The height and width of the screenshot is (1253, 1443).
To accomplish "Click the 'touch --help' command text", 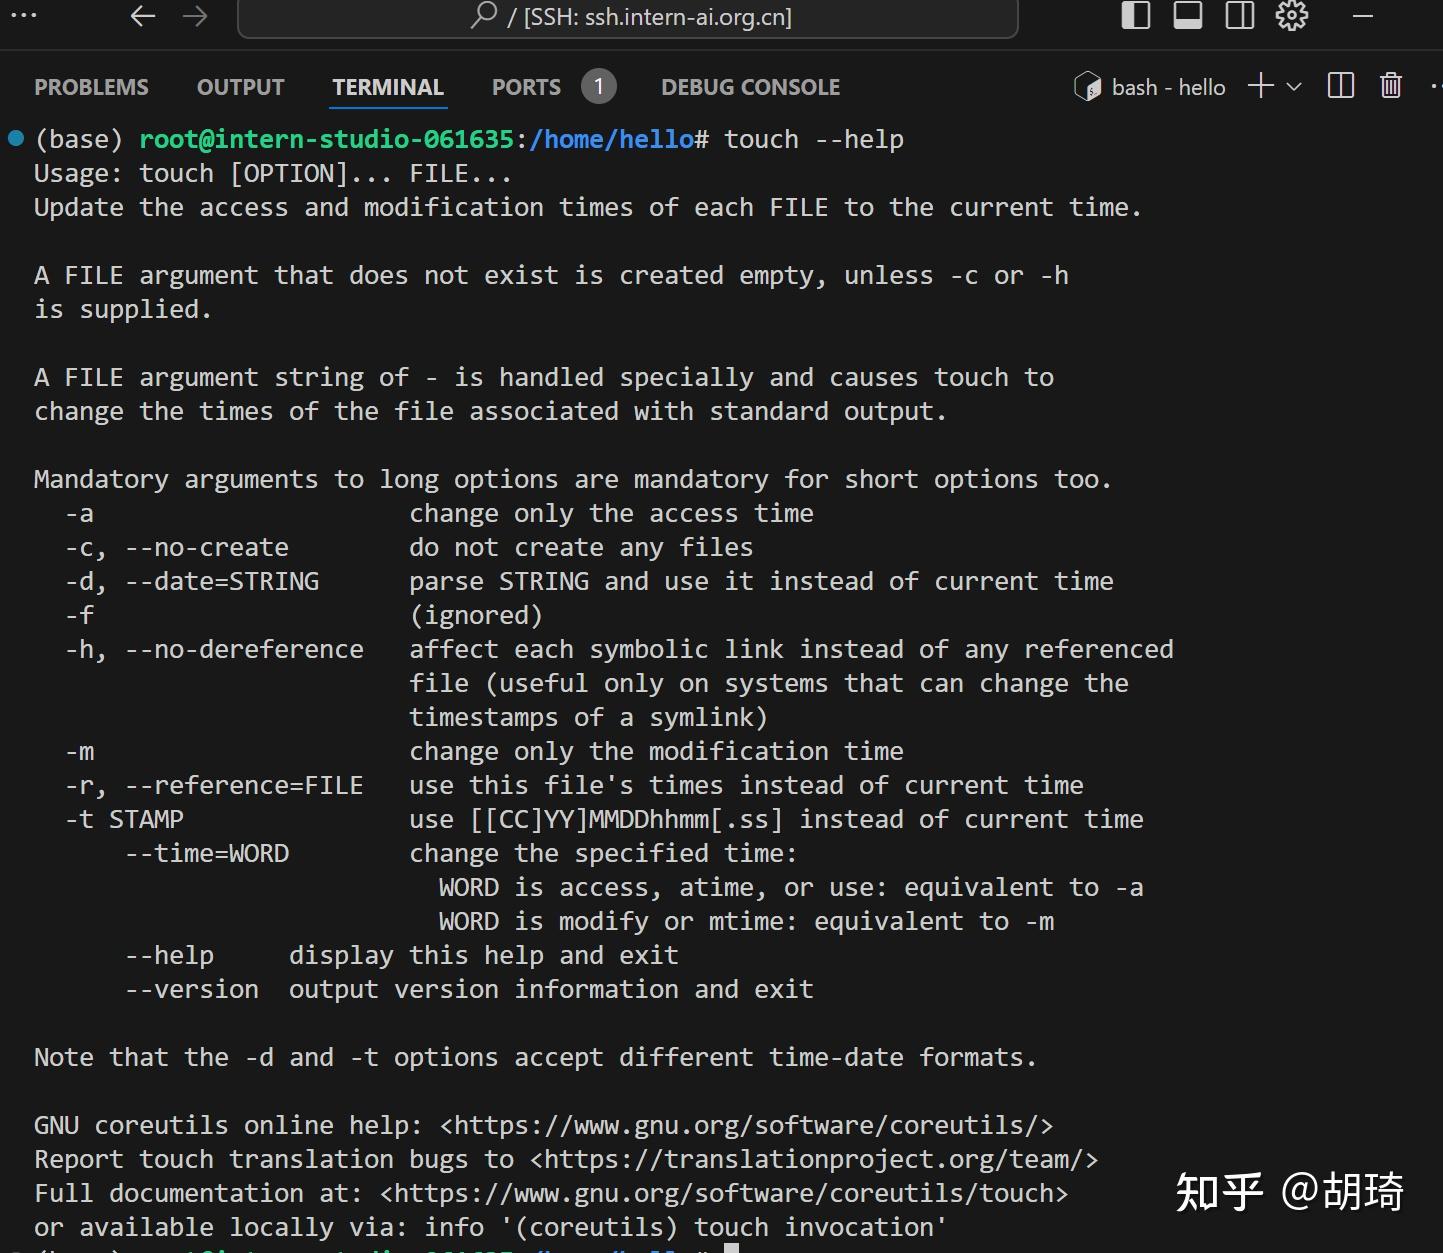I will 814,139.
